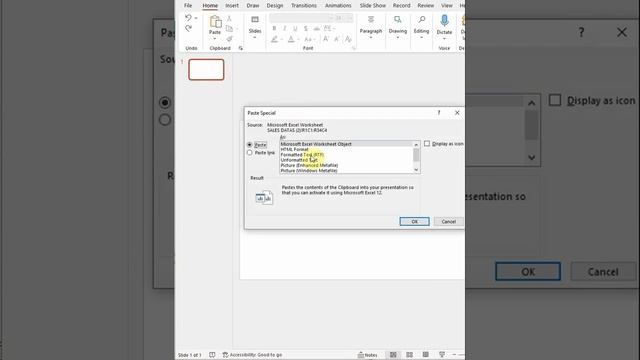
Task: Open the Font name combo box
Action: pyautogui.click(x=301, y=18)
